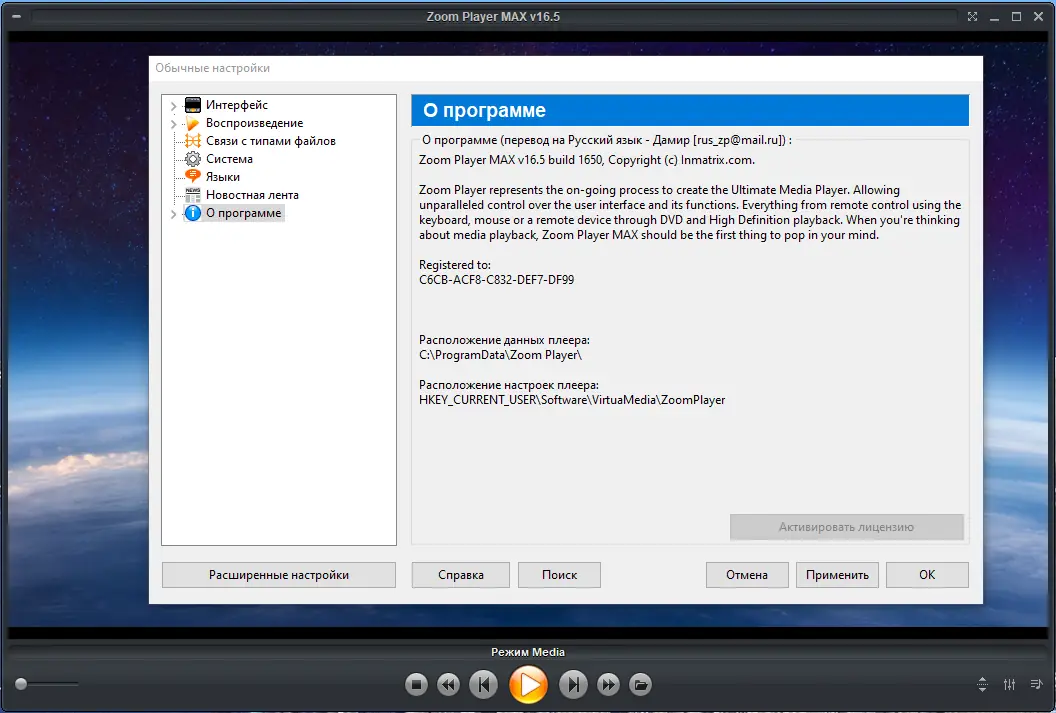This screenshot has height=713, width=1056.
Task: Expand the Воспроизведение tree branch
Action: [x=173, y=122]
